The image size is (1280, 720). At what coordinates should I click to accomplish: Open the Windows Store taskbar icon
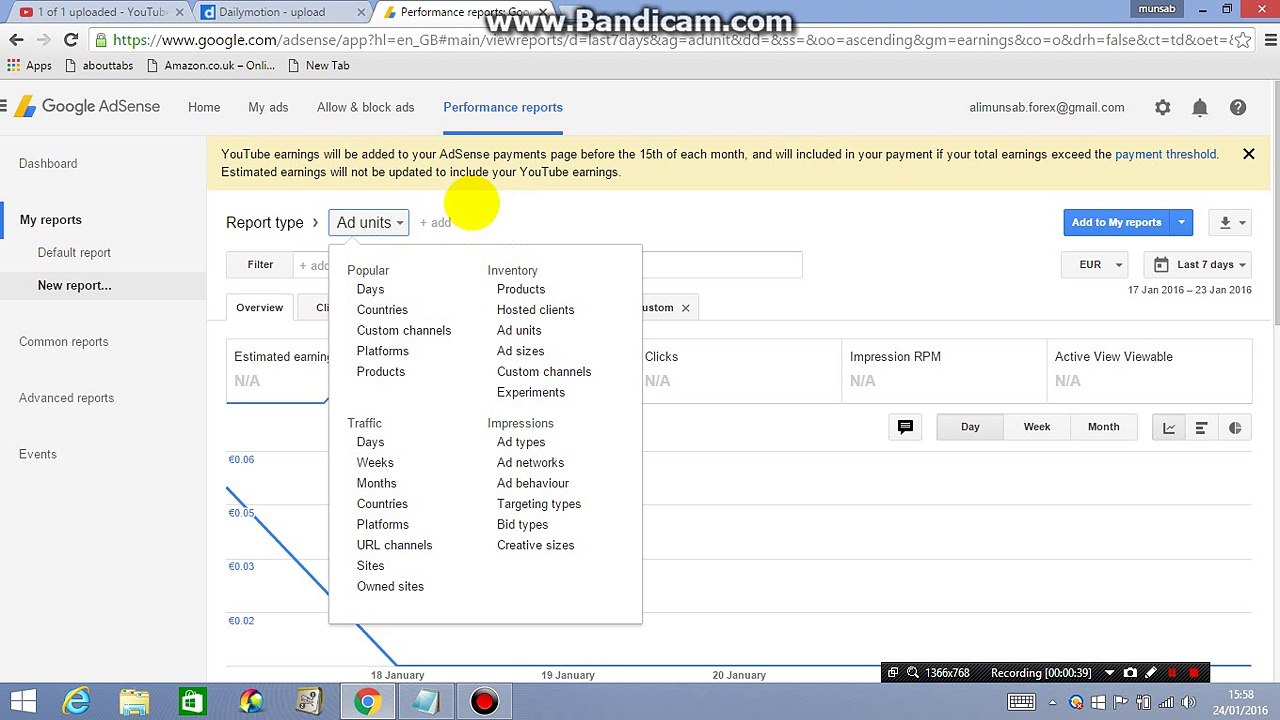point(192,702)
